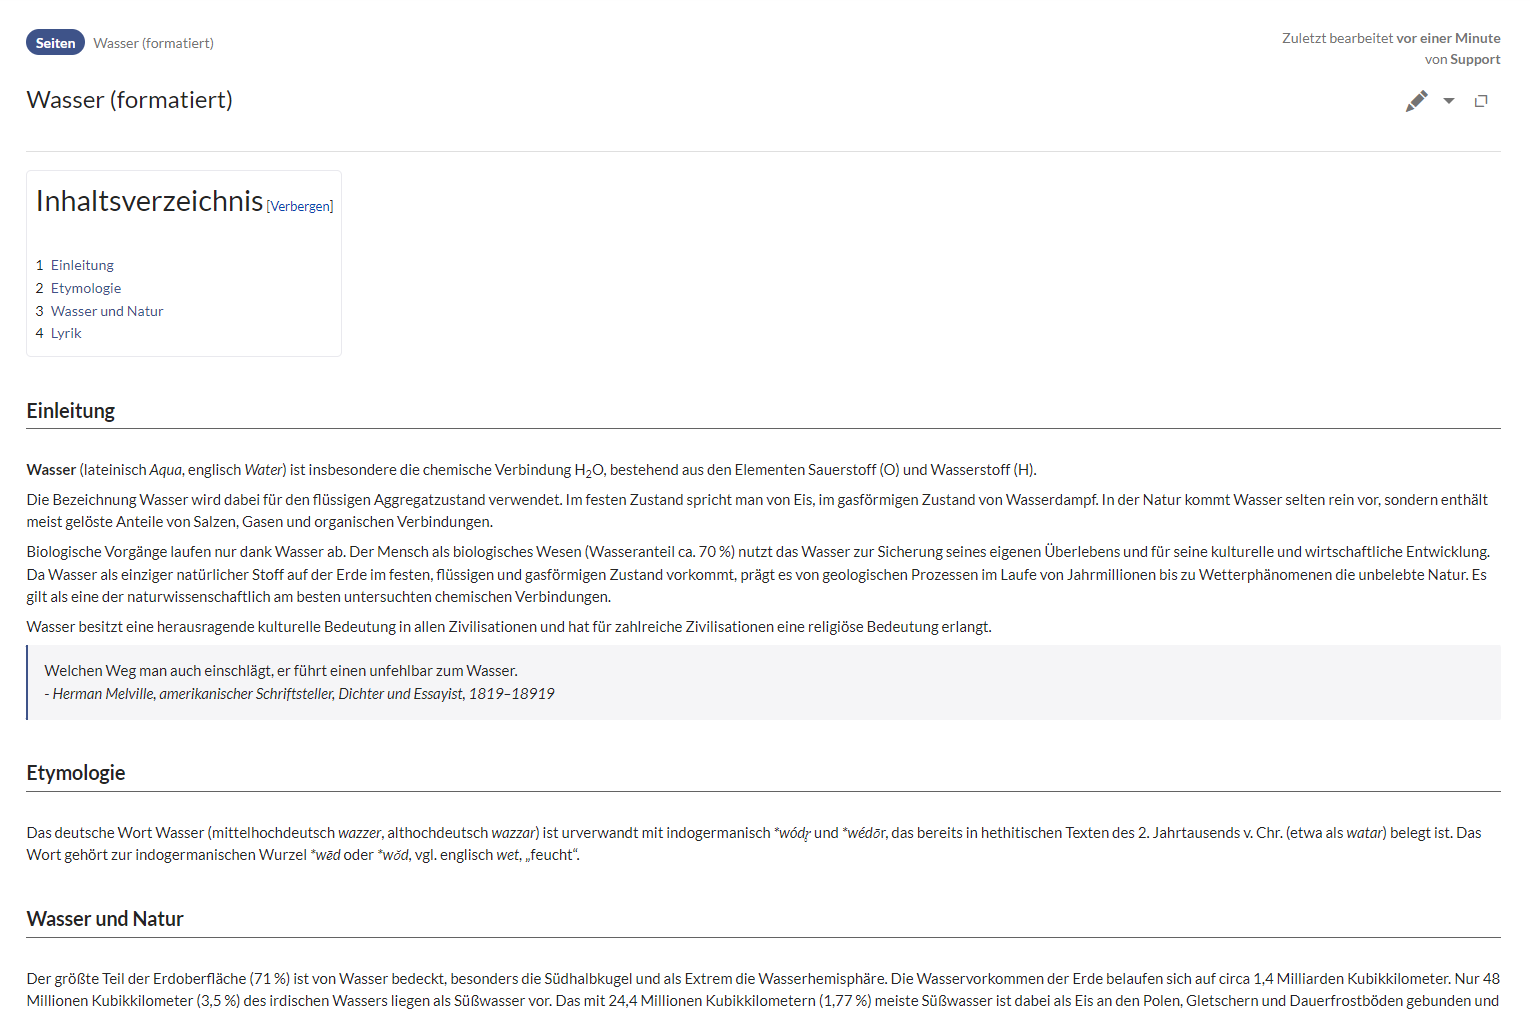Click the Inhaltsverzeichnis heading text
The width and height of the screenshot is (1530, 1009).
coord(149,201)
